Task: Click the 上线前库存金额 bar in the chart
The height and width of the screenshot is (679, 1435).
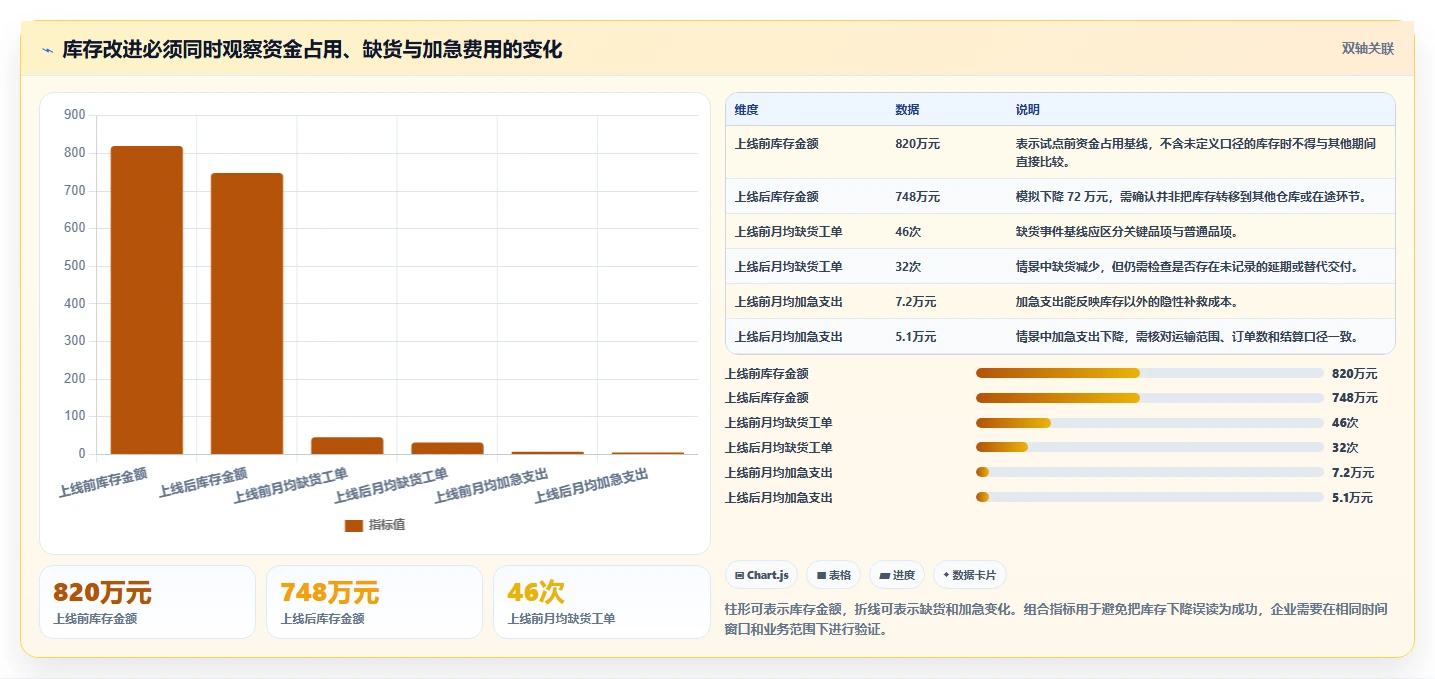Action: (147, 300)
